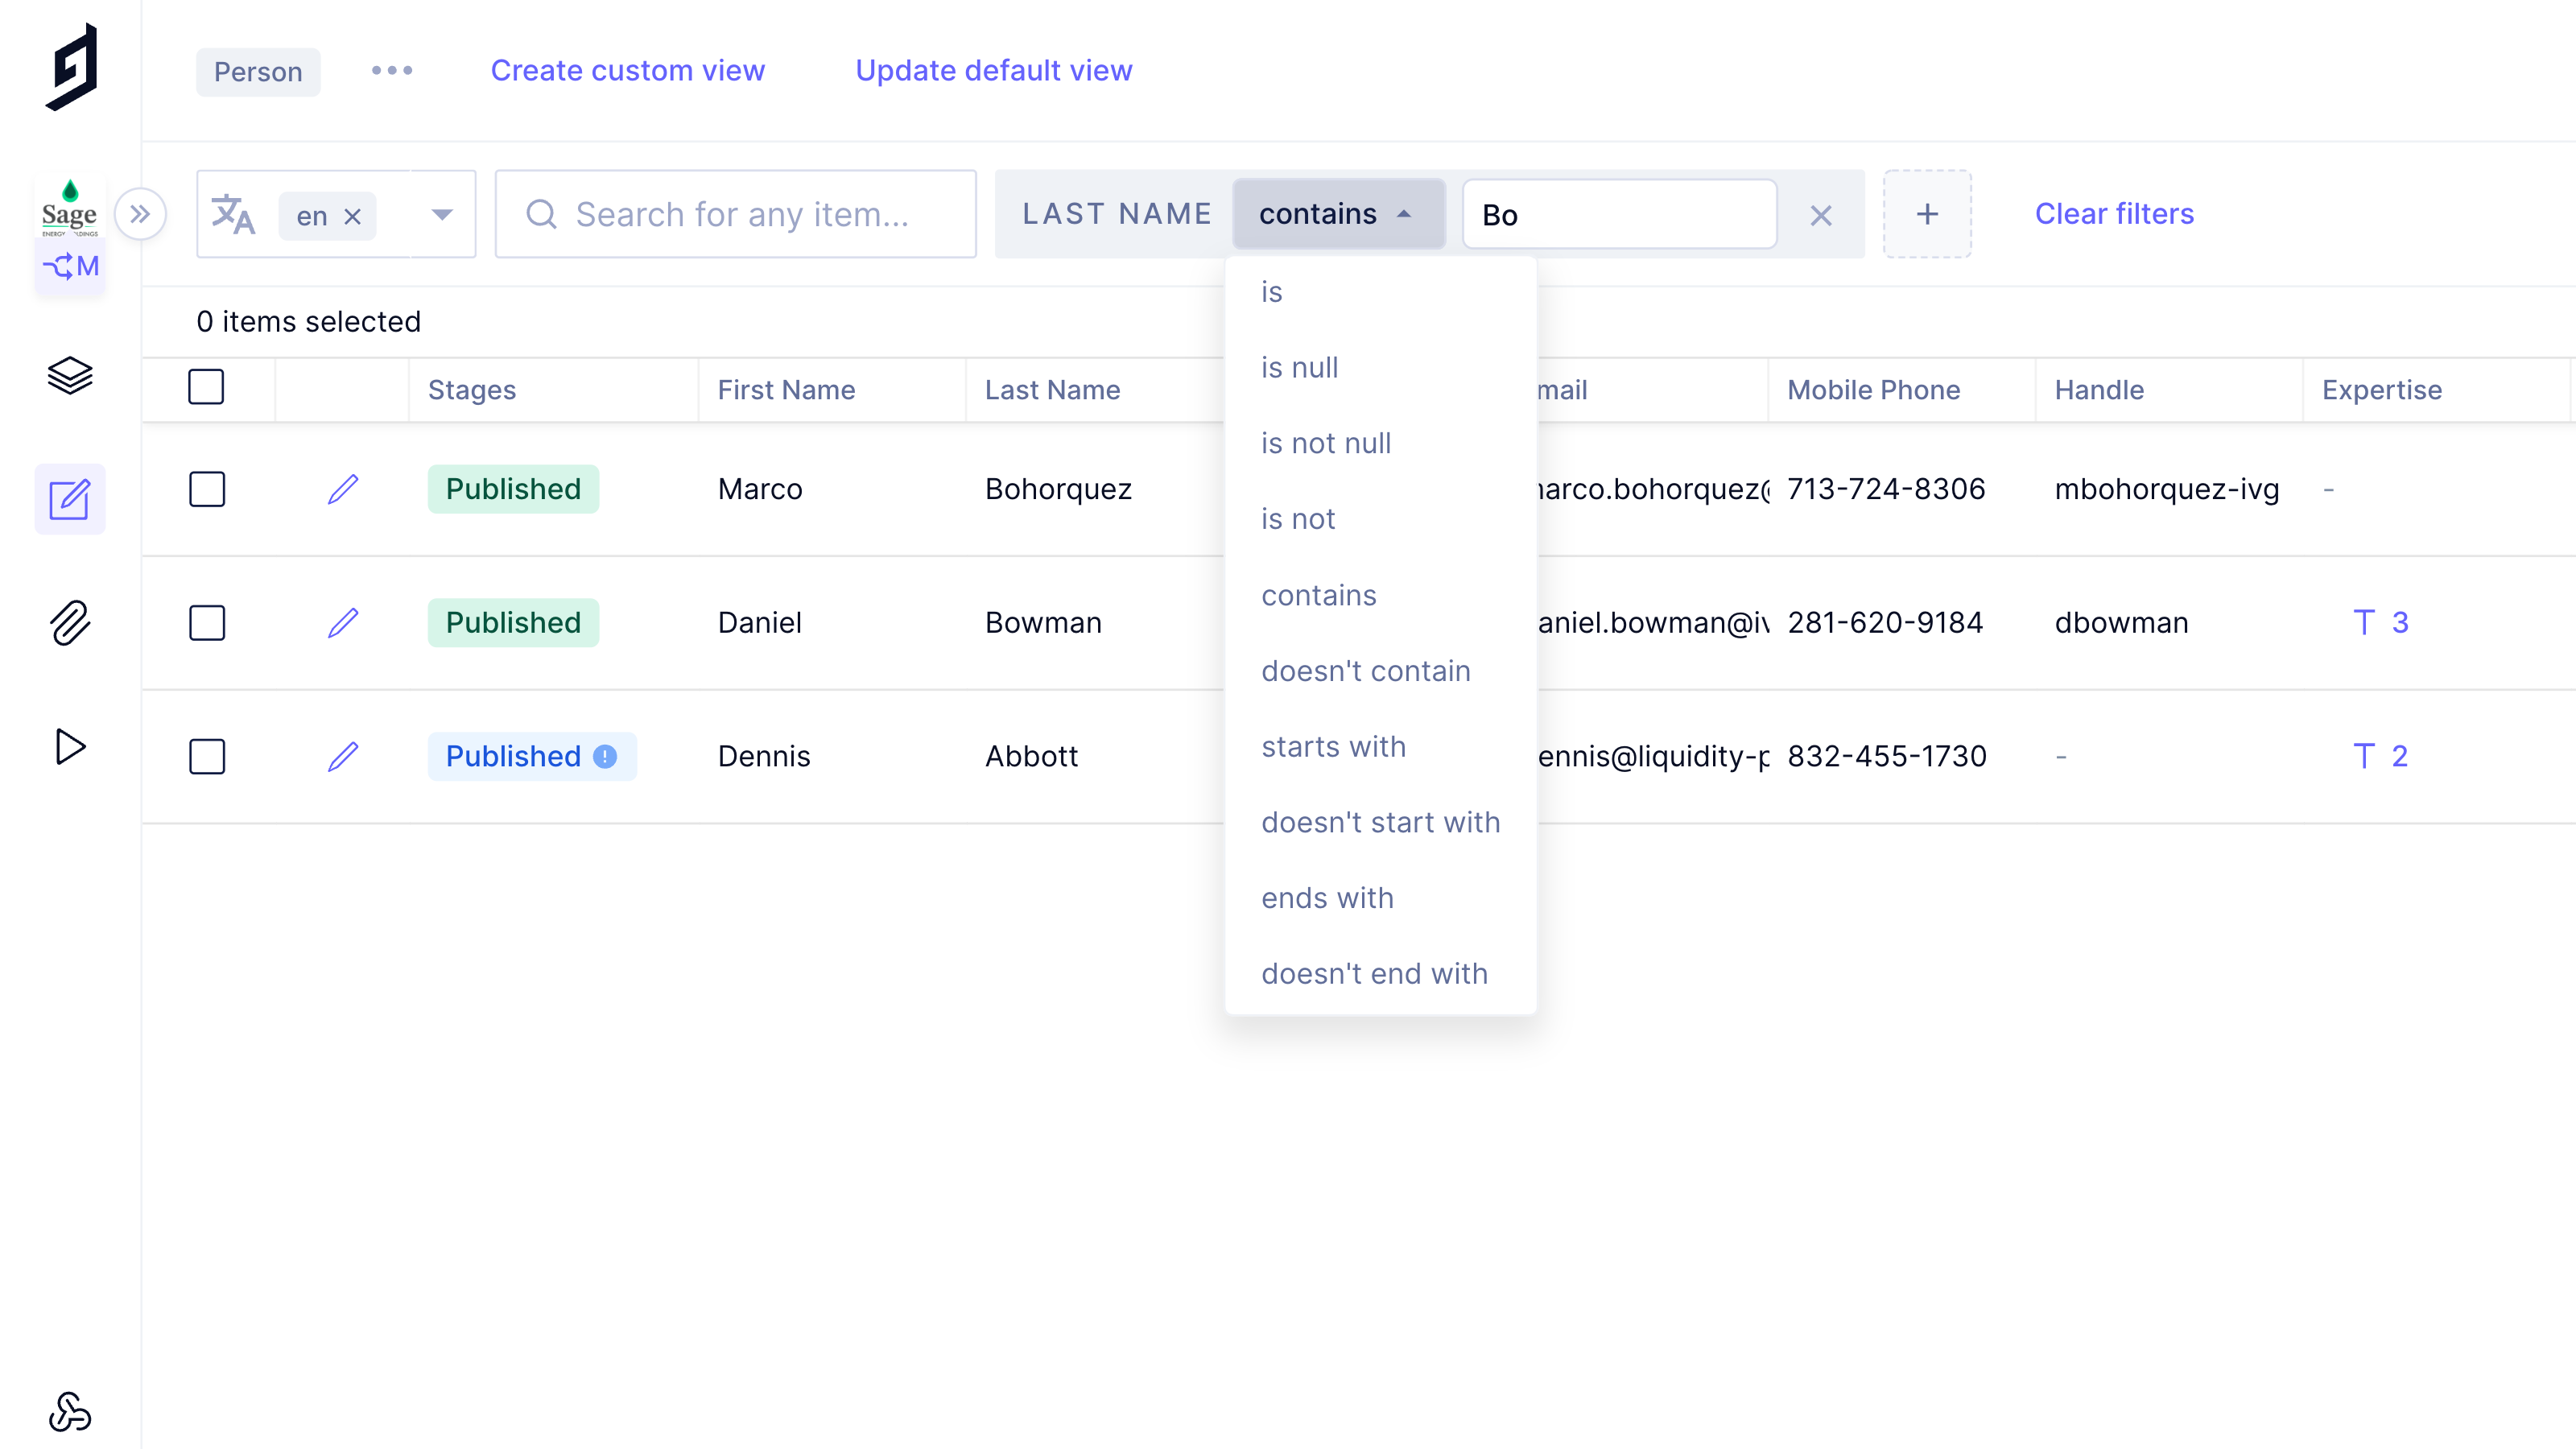
Task: Click the Clear filters link
Action: tap(2114, 214)
